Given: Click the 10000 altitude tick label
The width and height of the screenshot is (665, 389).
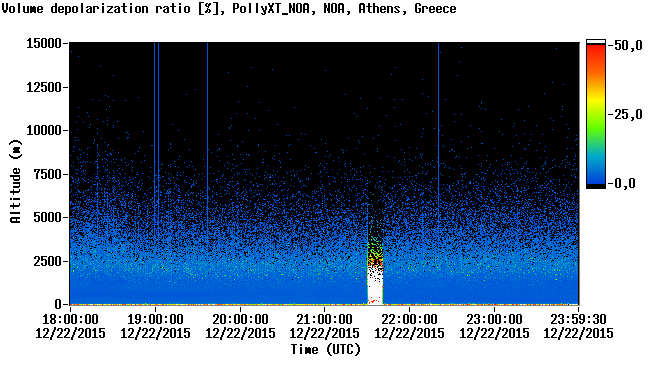Looking at the screenshot, I should [x=44, y=130].
